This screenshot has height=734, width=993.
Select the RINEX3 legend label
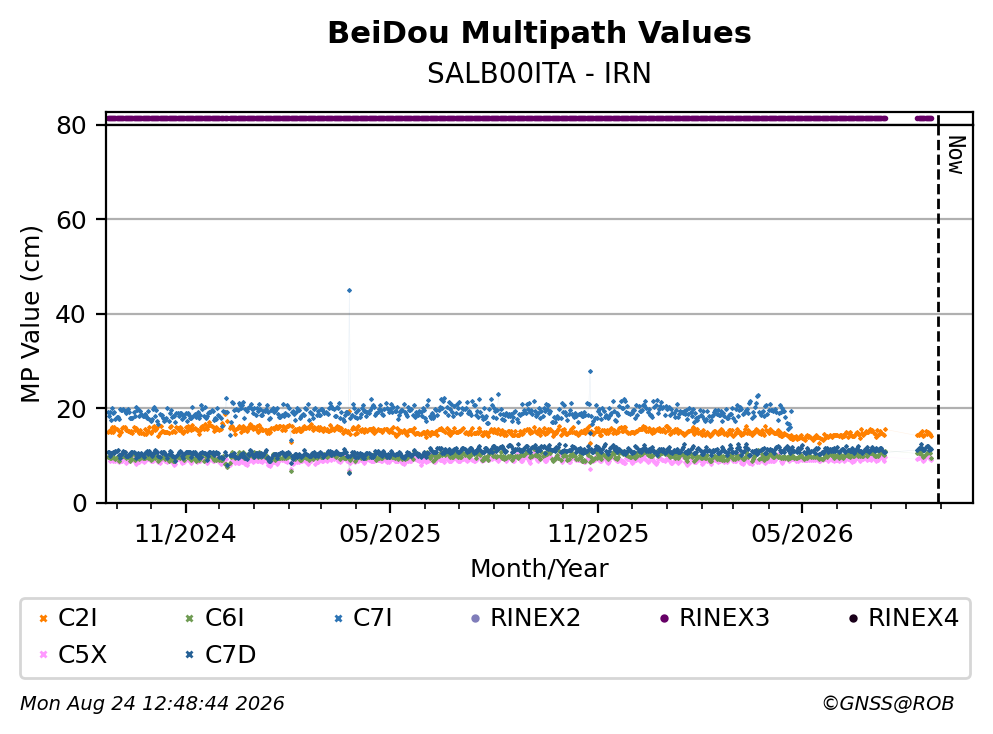724,617
